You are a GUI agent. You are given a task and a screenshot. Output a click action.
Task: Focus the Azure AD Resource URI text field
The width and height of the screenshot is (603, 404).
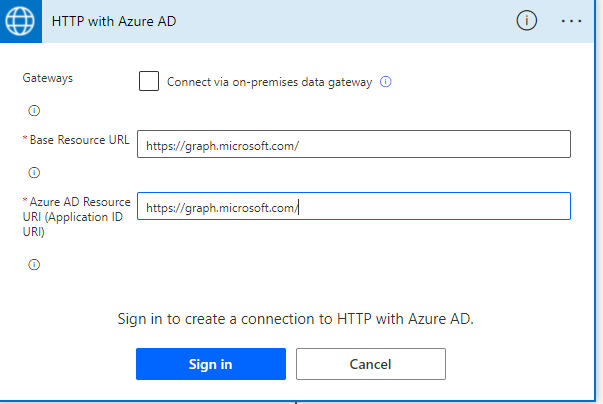tap(353, 207)
